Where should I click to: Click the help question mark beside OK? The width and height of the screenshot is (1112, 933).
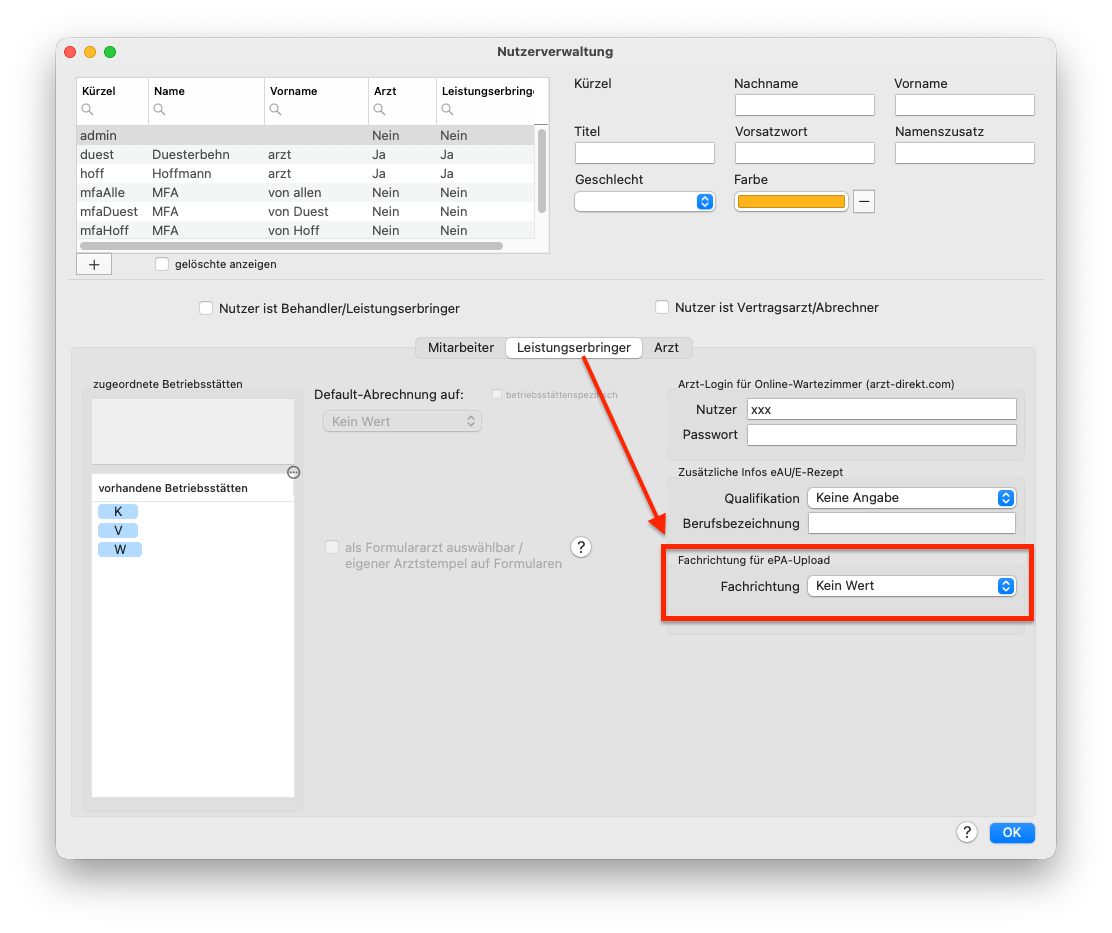point(967,832)
